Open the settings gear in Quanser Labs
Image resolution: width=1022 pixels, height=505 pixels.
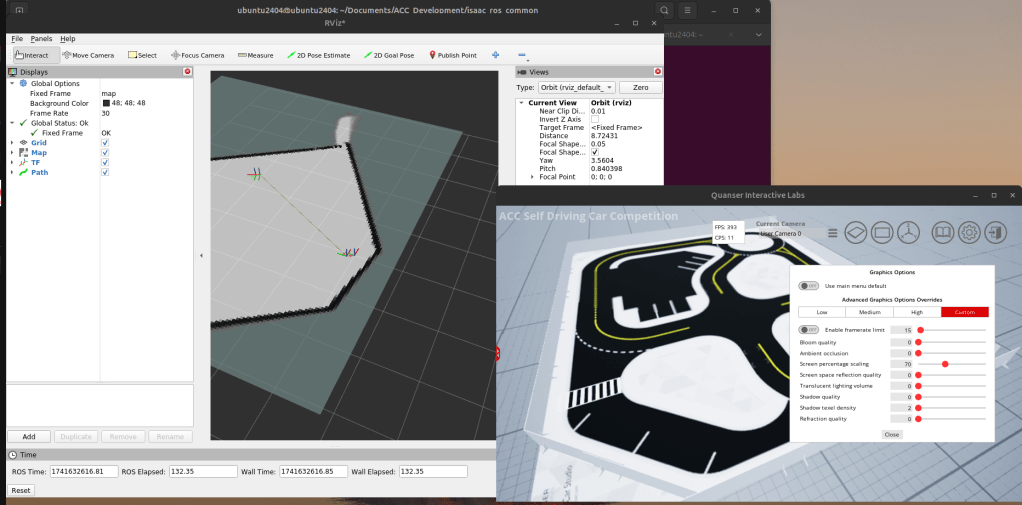tap(968, 232)
